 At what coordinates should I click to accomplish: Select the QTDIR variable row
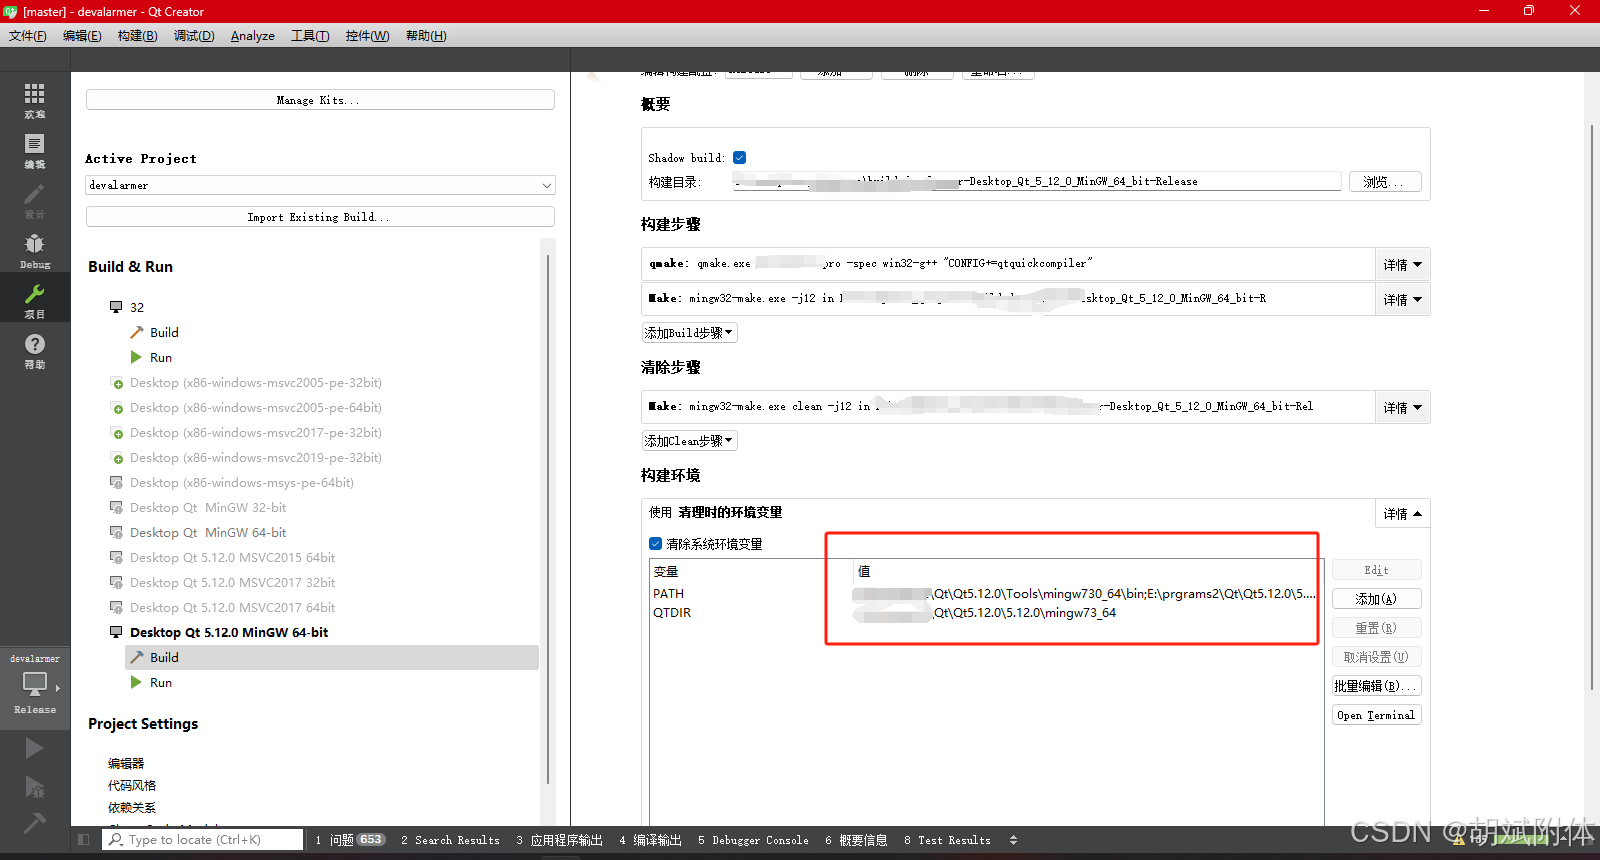[x=986, y=613]
